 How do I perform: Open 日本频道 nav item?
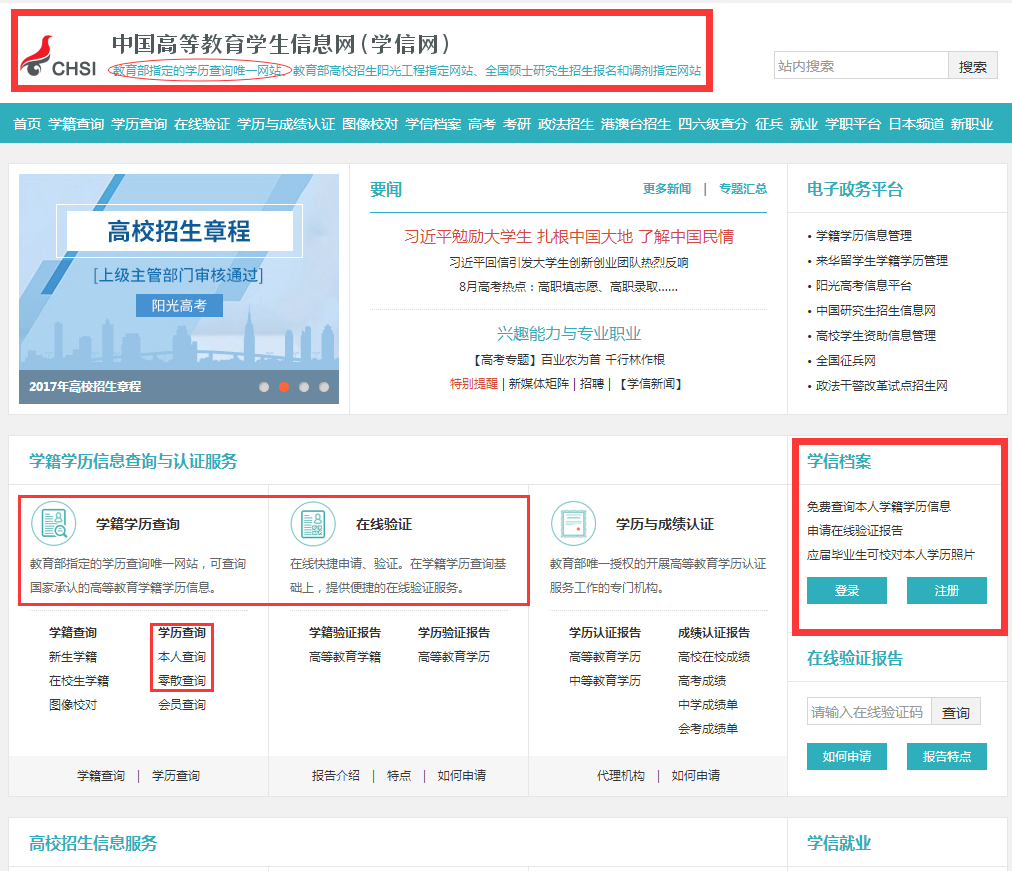pyautogui.click(x=916, y=124)
